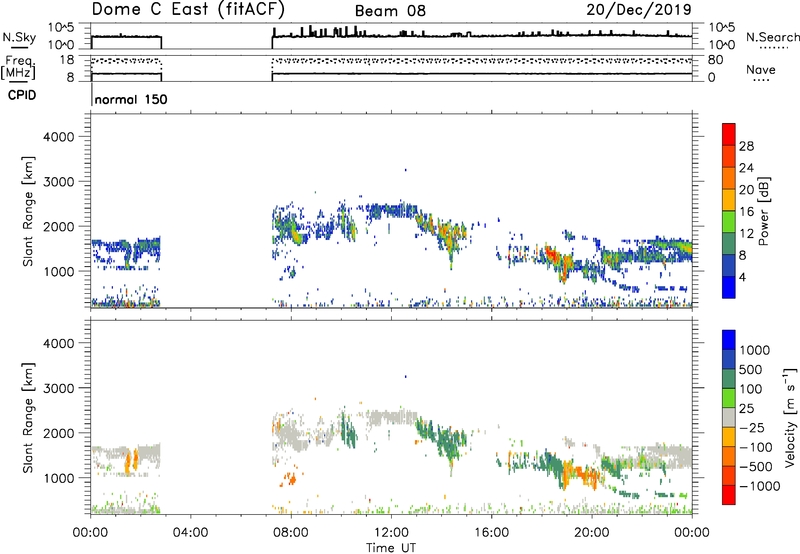The height and width of the screenshot is (554, 800).
Task: Click the '80' Nave axis value
Action: 715,60
